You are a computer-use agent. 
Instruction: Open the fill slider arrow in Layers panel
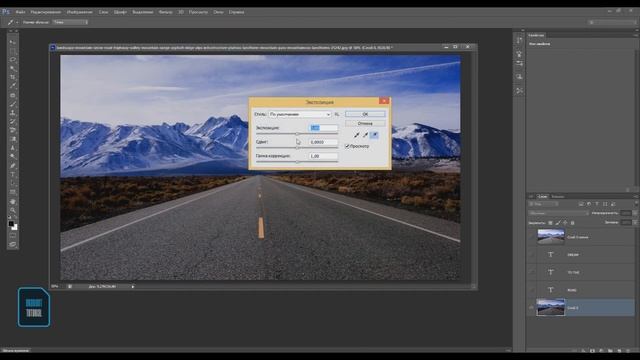click(x=635, y=222)
